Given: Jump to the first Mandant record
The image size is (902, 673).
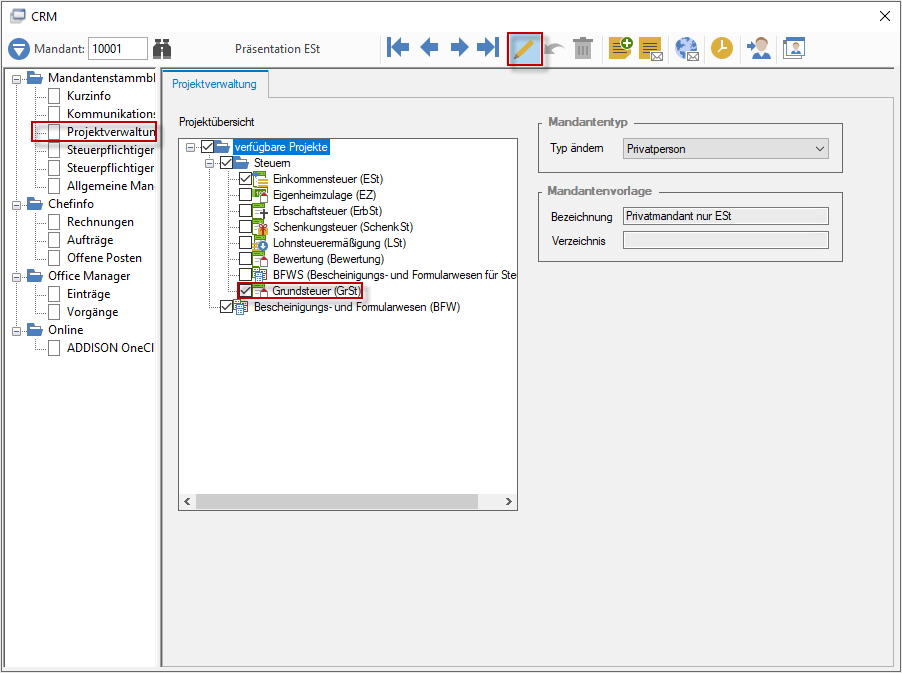Looking at the screenshot, I should [398, 48].
